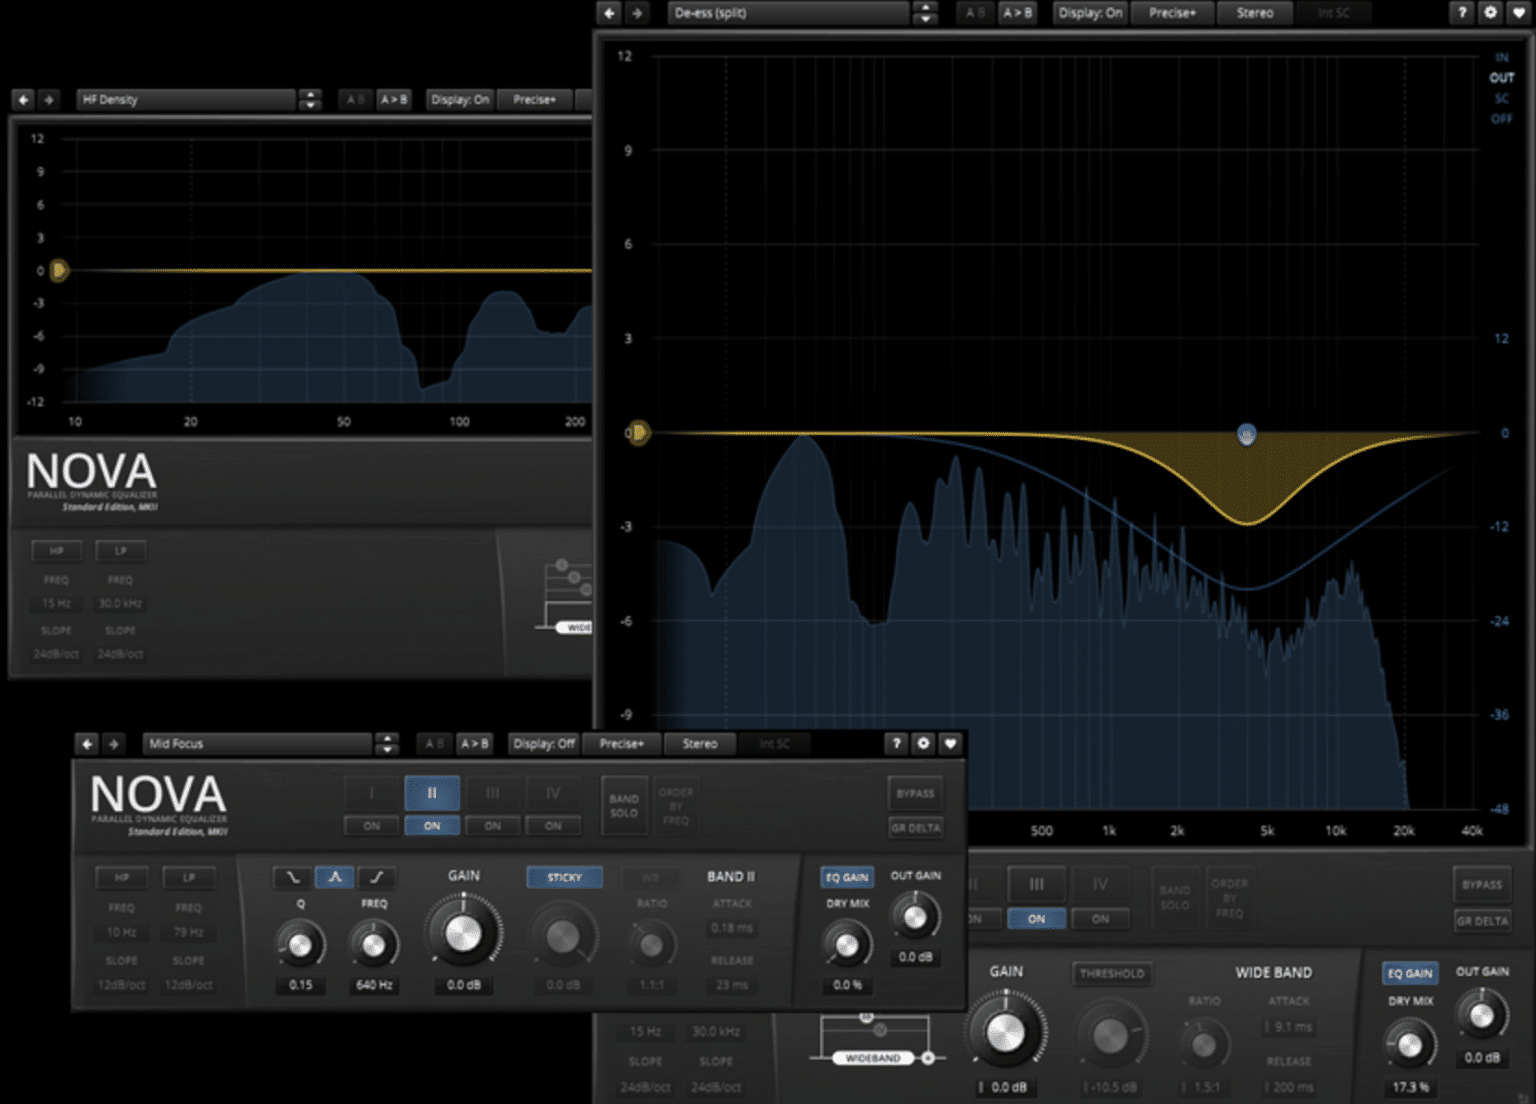
Task: Turn off Band III in the bottom panel
Action: tap(1037, 919)
